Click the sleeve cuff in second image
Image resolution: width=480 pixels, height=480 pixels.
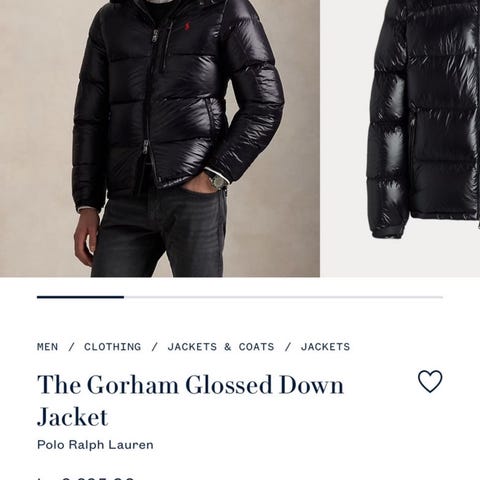click(x=388, y=231)
